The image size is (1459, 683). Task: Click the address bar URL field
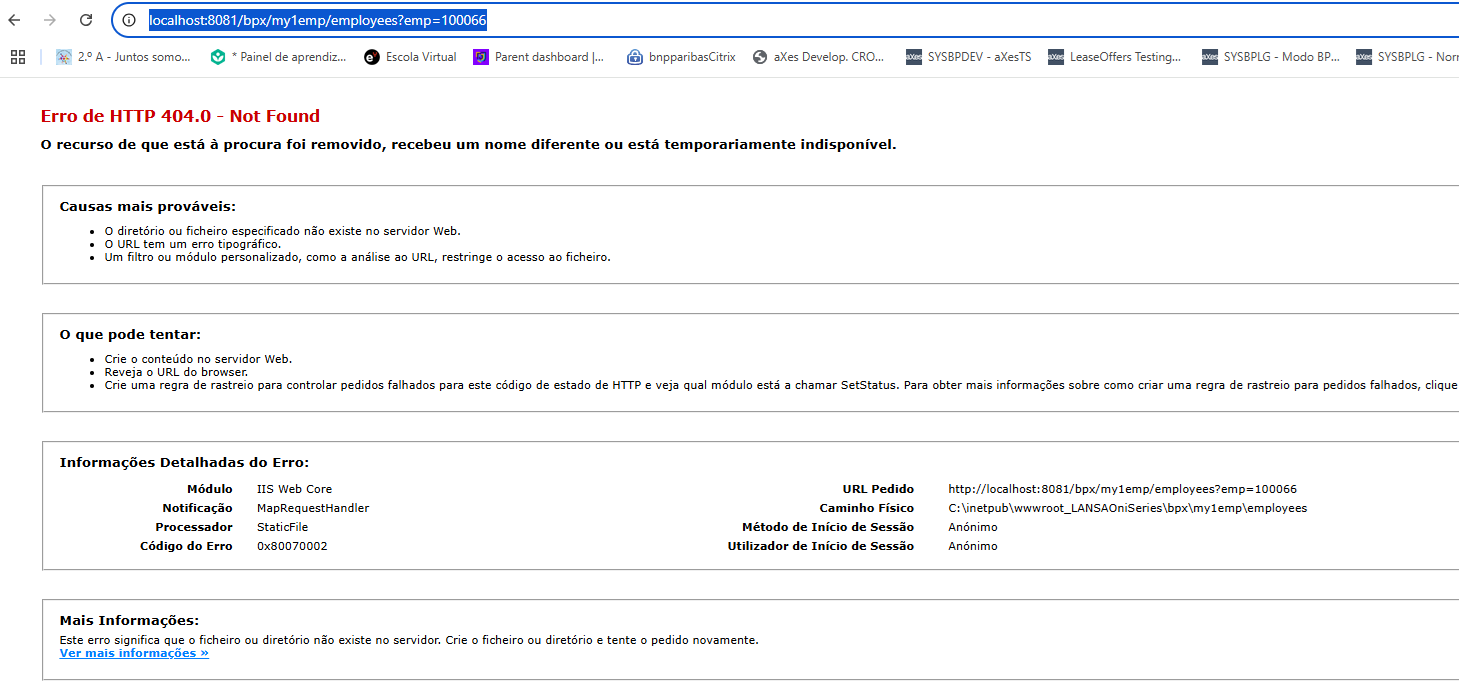(x=700, y=20)
